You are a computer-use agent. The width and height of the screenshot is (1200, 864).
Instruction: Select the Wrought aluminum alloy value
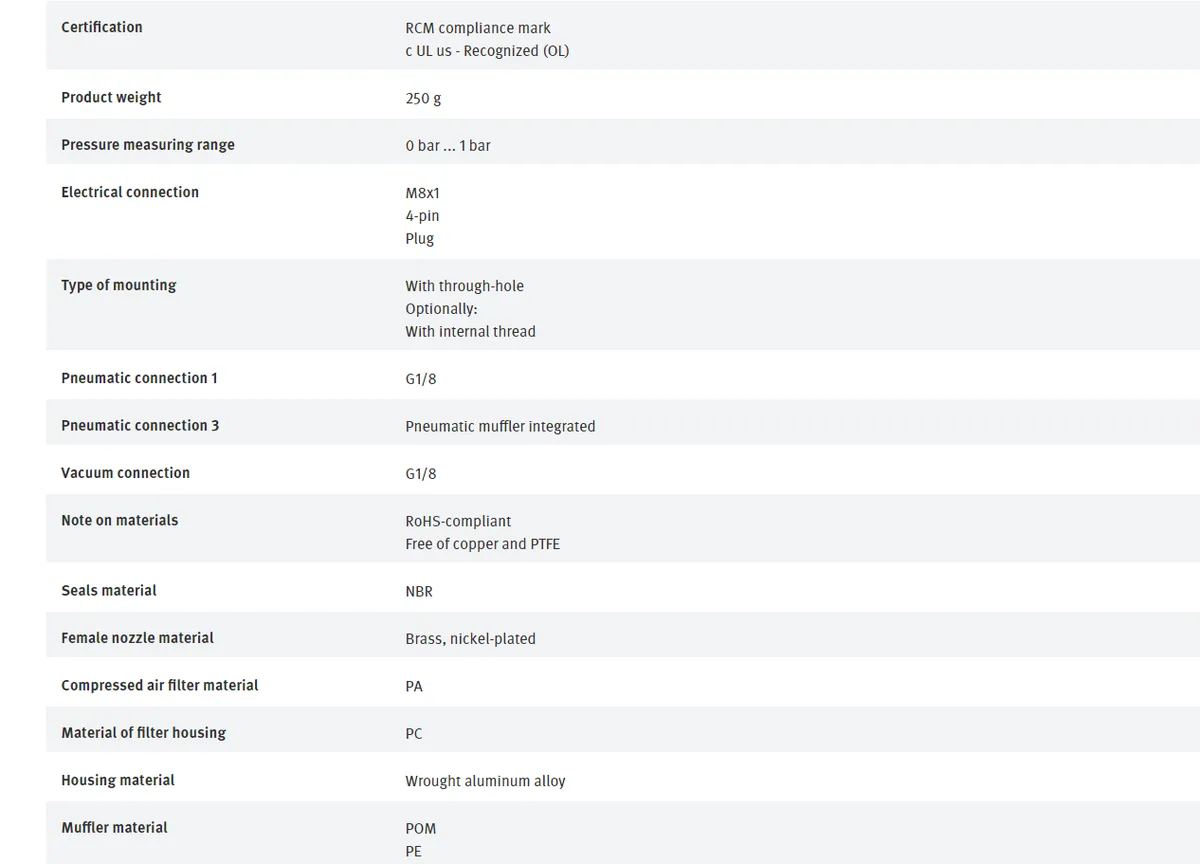[x=485, y=781]
